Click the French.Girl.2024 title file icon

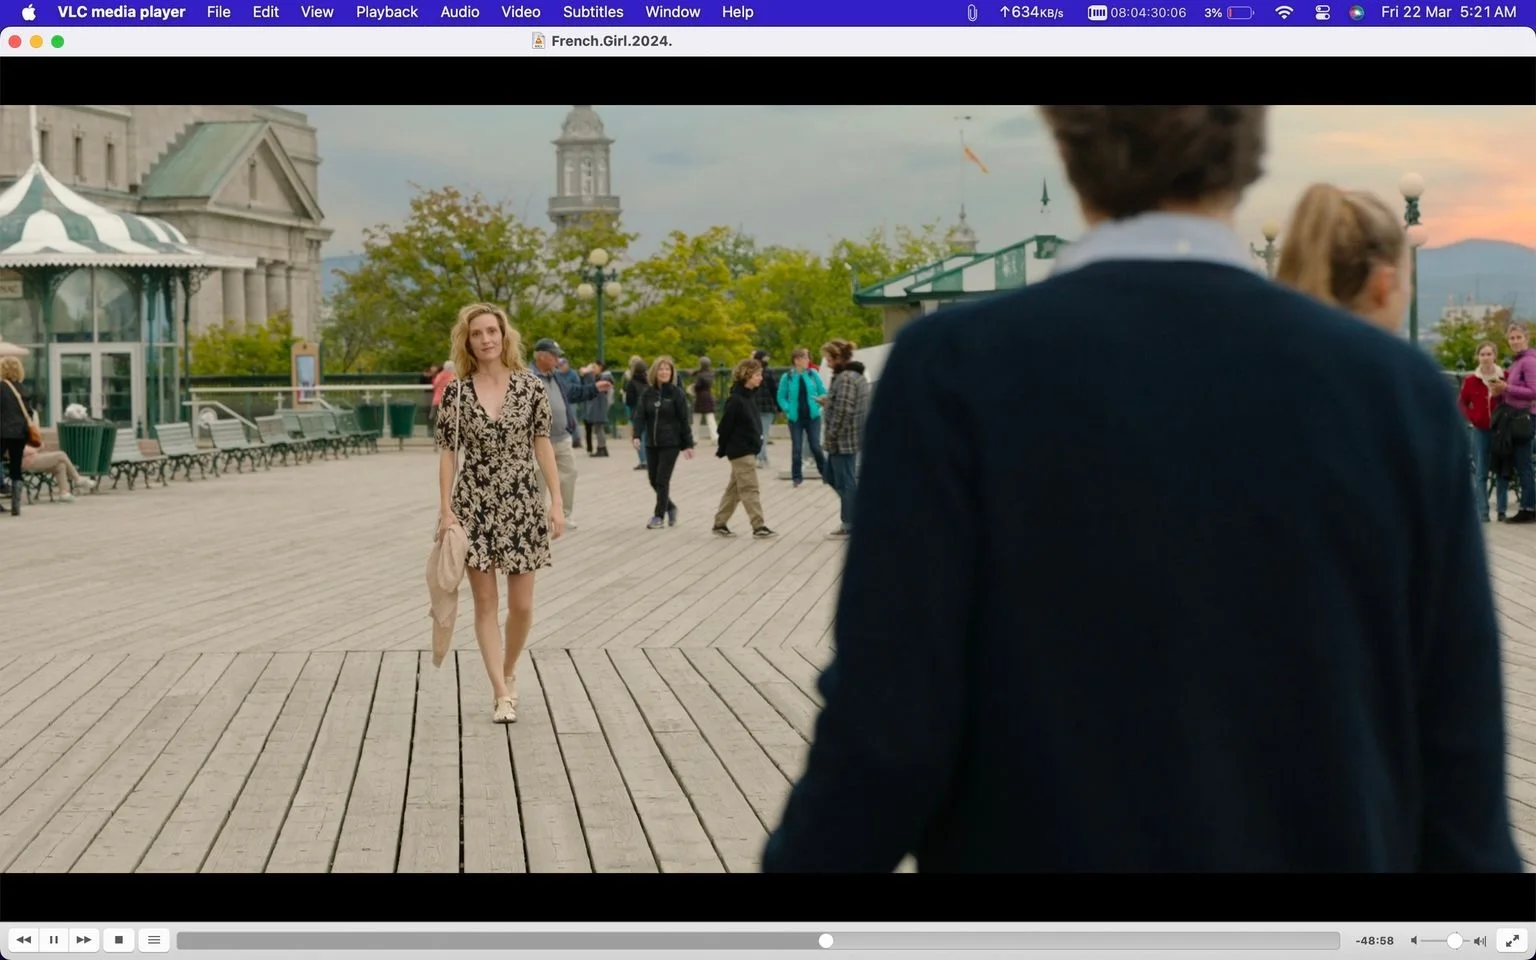coord(538,41)
